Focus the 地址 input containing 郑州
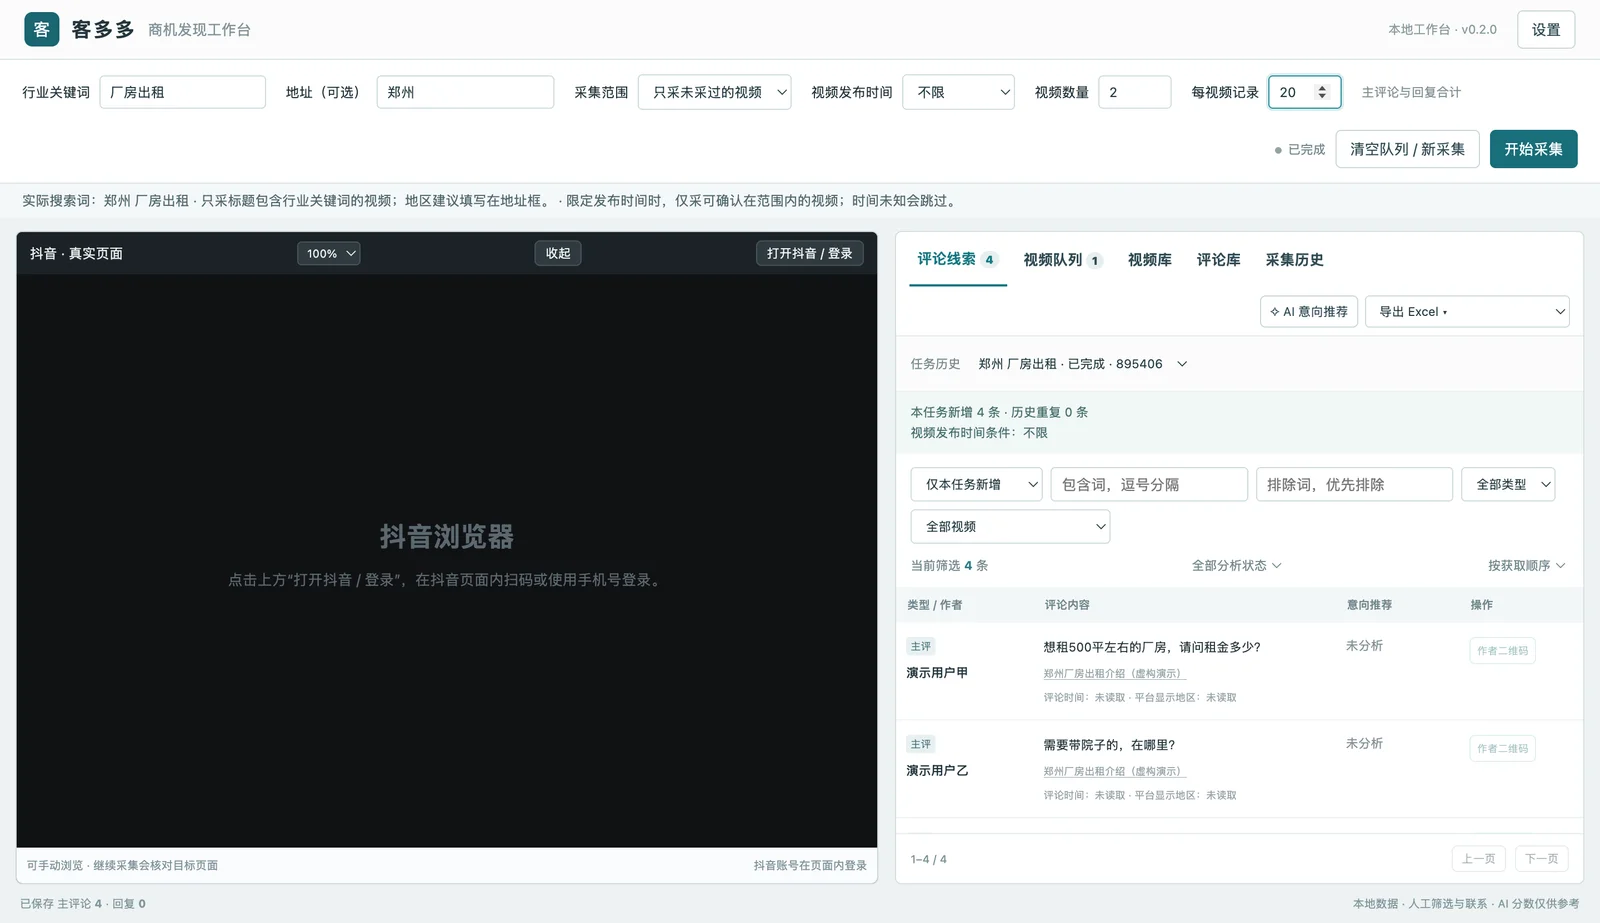Image resolution: width=1600 pixels, height=923 pixels. coord(465,92)
